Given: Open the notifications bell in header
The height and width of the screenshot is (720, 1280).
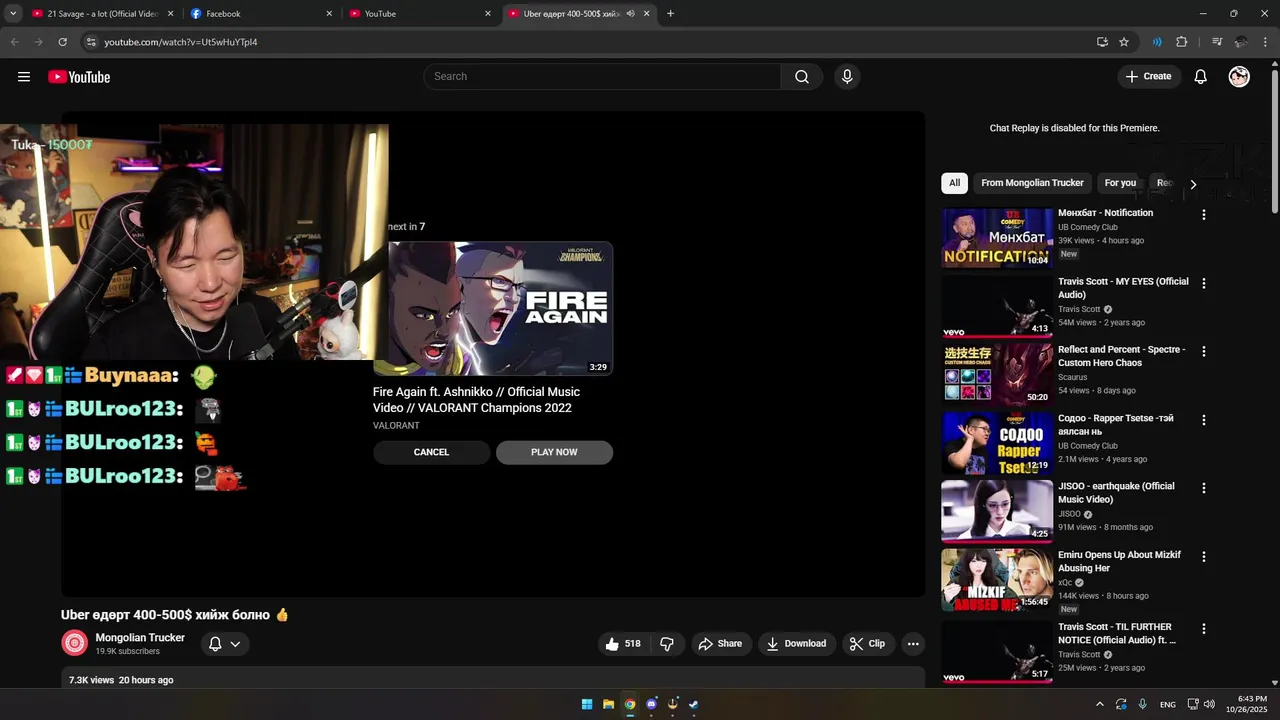Looking at the screenshot, I should [x=1201, y=77].
